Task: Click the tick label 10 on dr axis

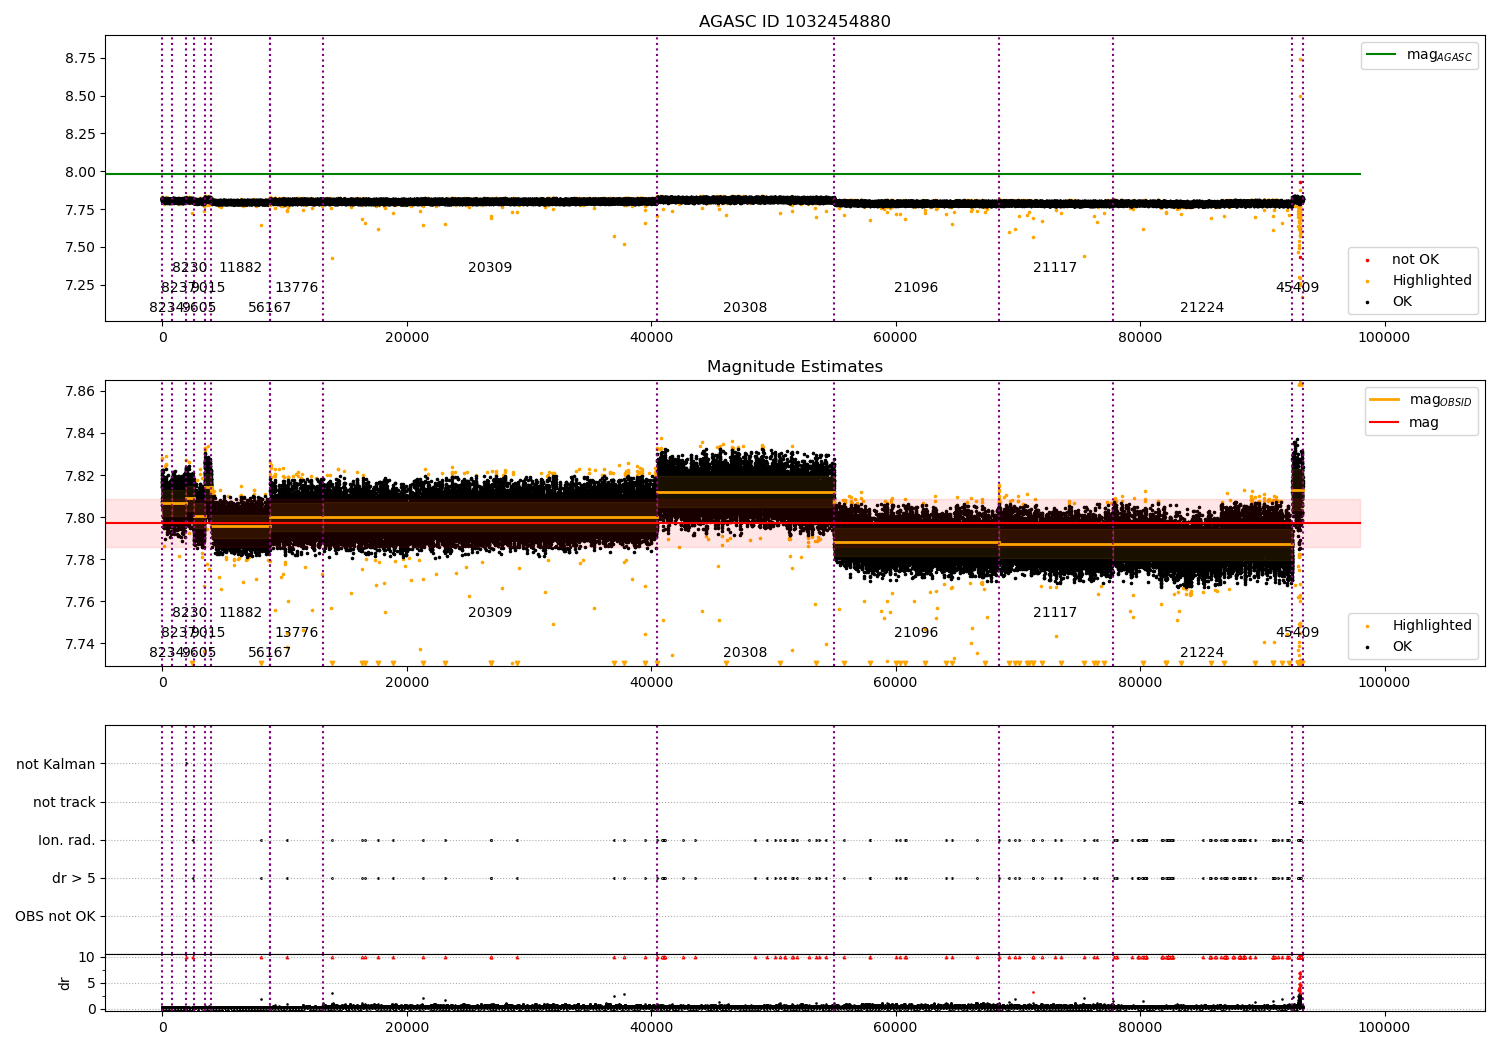Action: click(87, 957)
